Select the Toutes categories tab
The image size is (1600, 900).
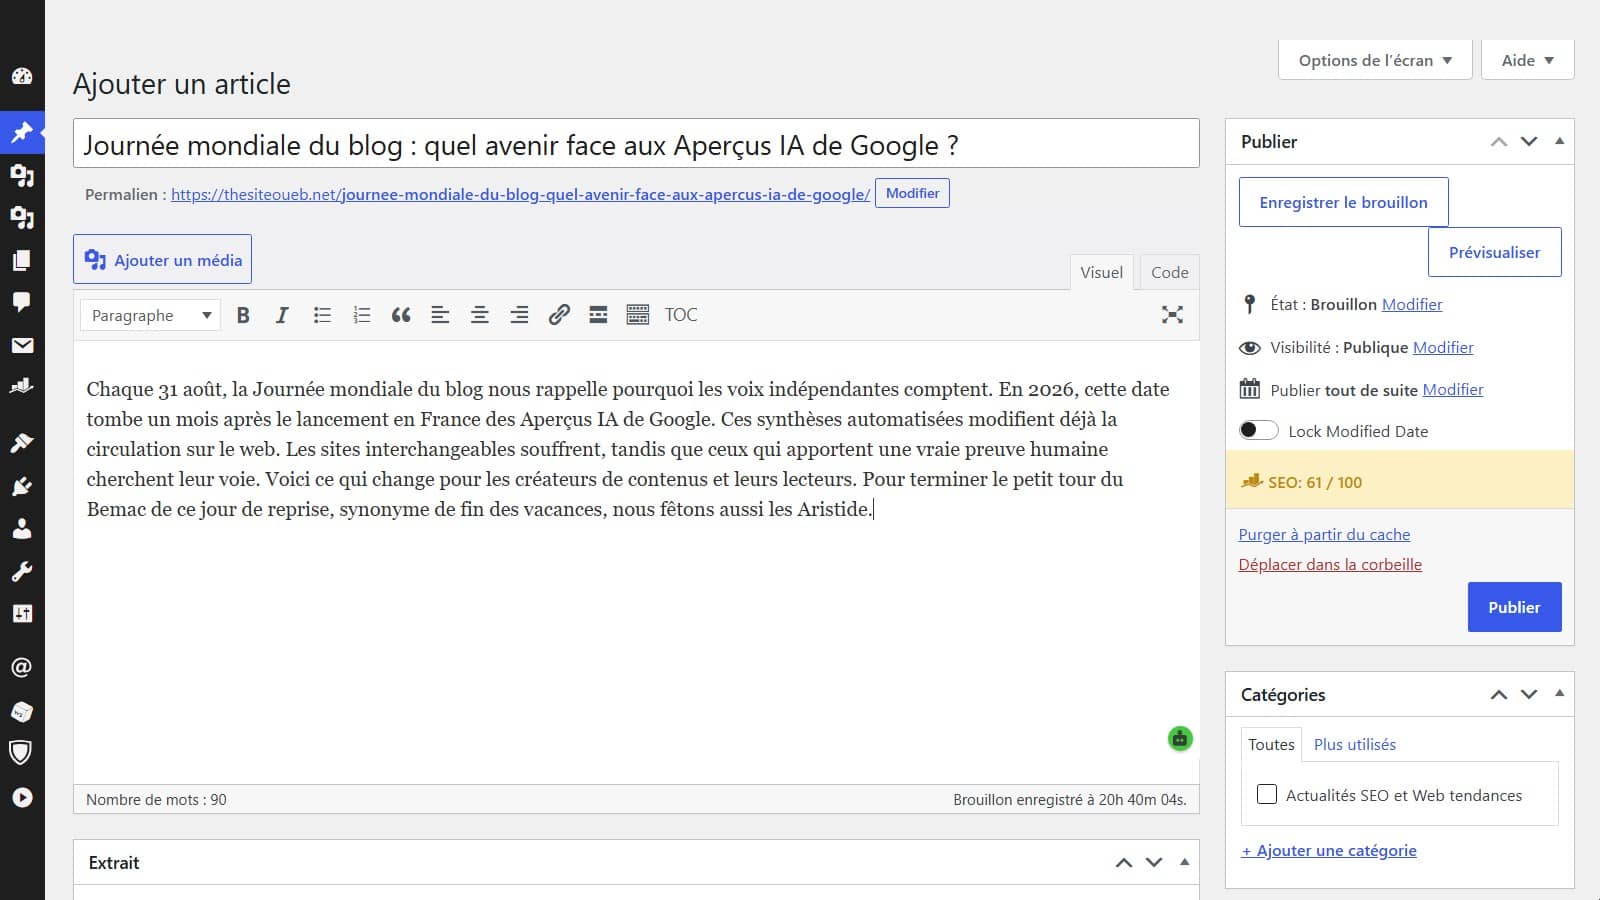point(1271,744)
